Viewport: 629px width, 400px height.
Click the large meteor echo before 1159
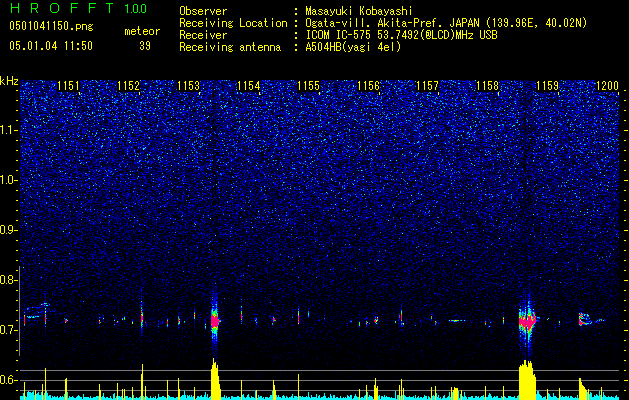click(x=528, y=322)
